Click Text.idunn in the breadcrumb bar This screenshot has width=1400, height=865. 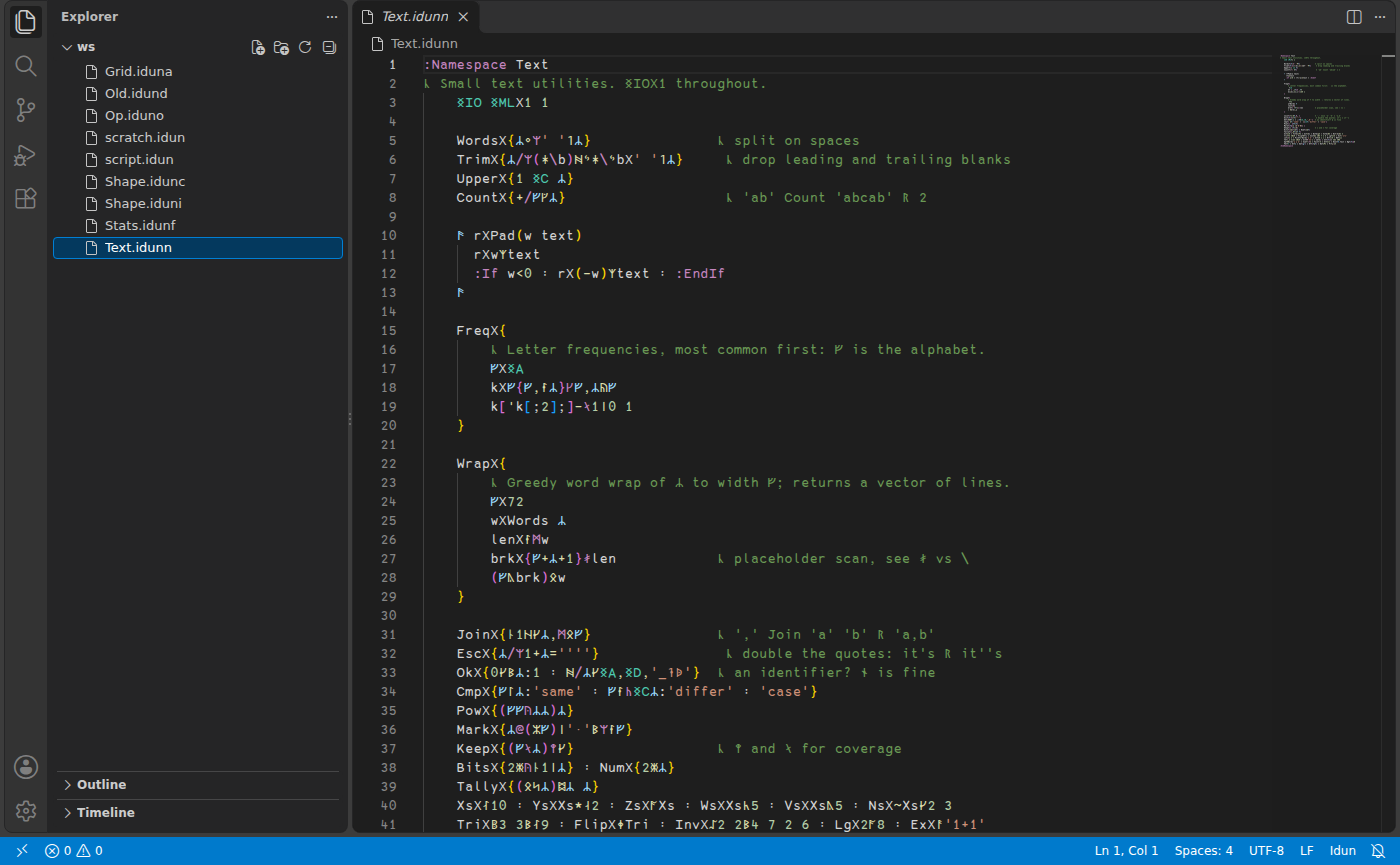click(x=424, y=43)
